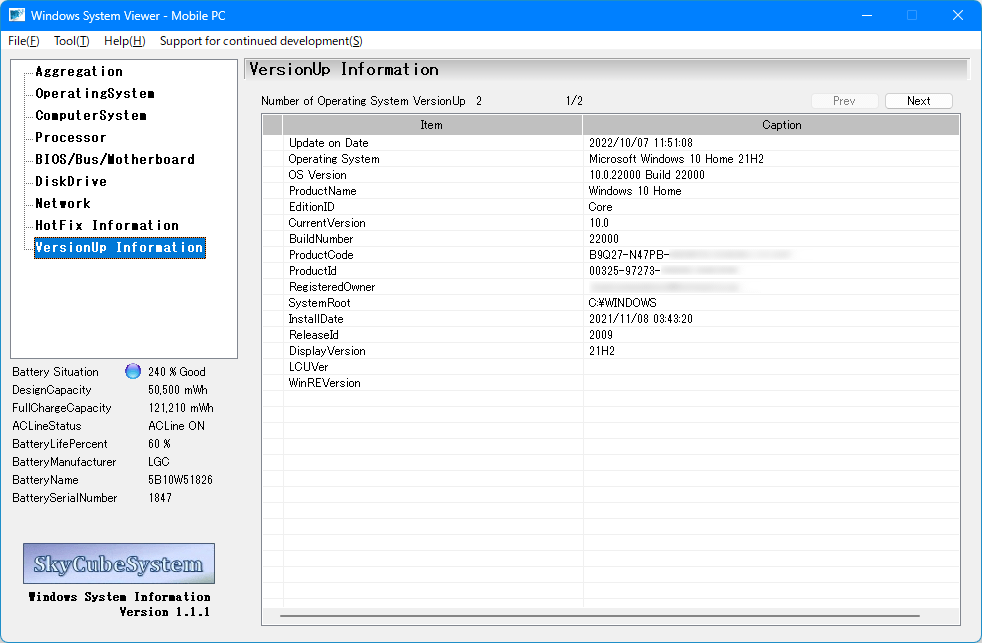The width and height of the screenshot is (982, 643).
Task: Click the 240 % Good battery text
Action: point(177,372)
